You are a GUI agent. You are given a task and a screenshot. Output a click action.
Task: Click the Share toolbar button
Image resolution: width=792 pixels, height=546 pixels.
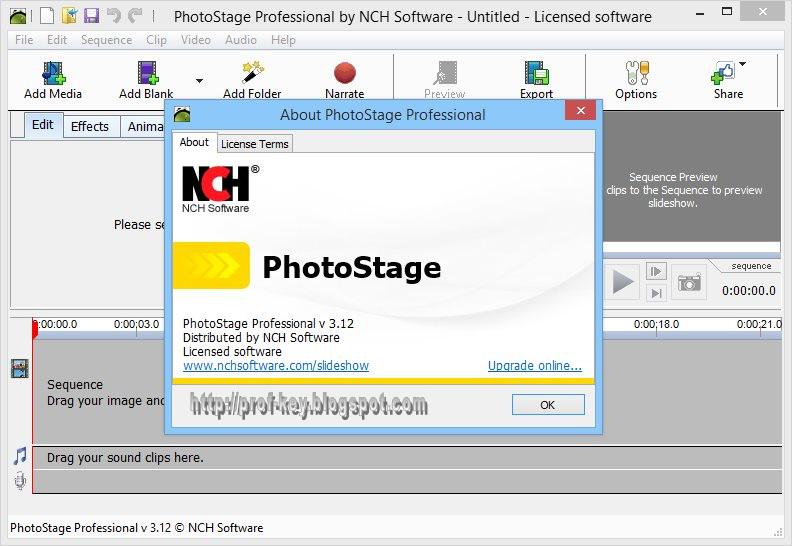(728, 80)
